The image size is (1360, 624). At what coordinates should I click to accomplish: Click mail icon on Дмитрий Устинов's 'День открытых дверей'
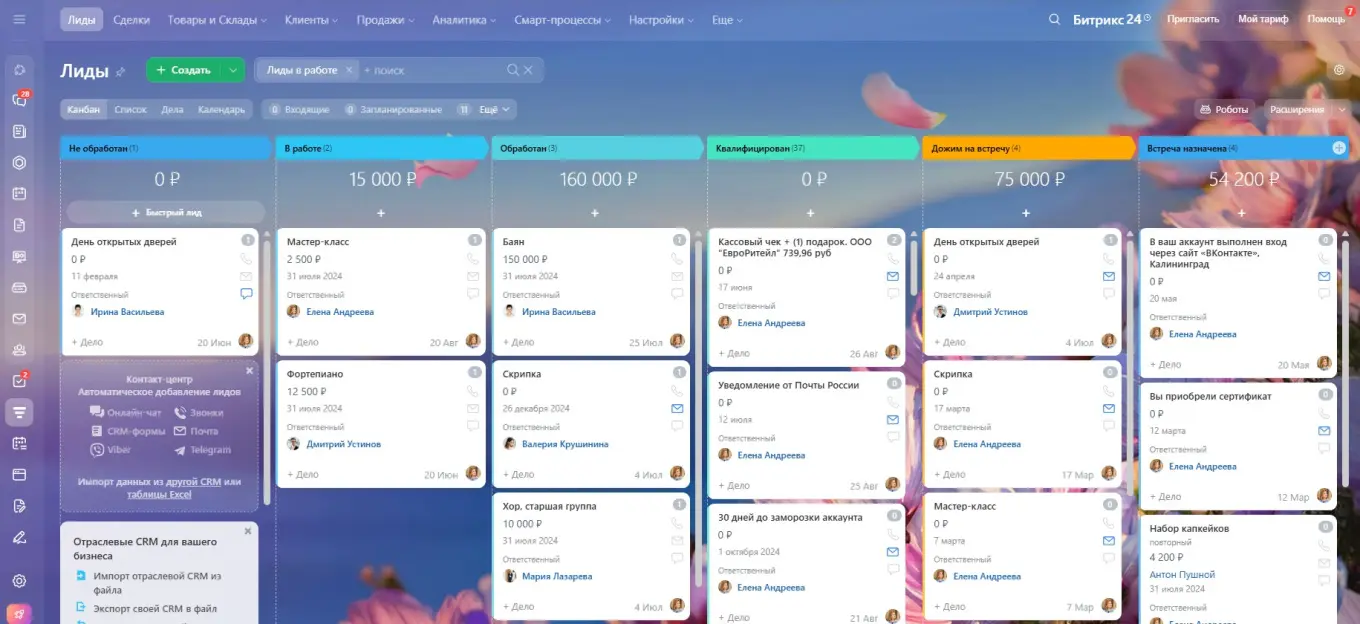[x=1109, y=276]
